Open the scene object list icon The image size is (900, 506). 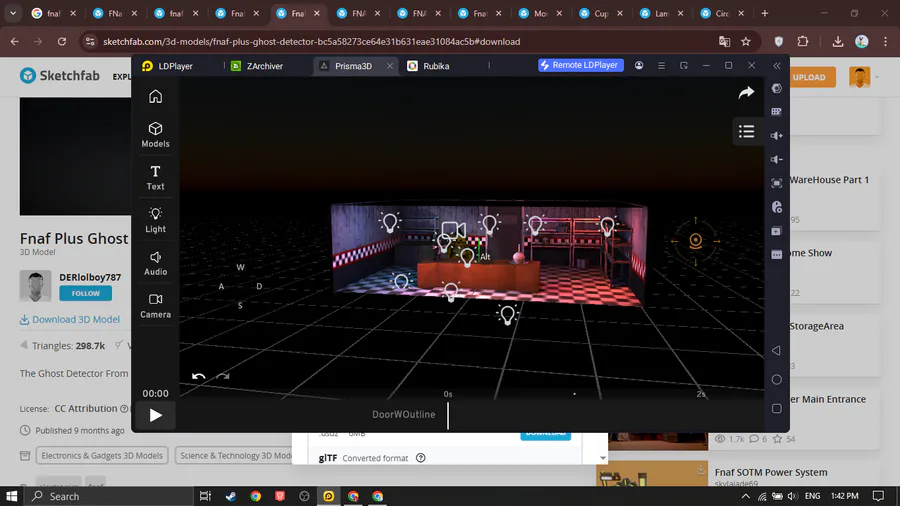pos(746,131)
